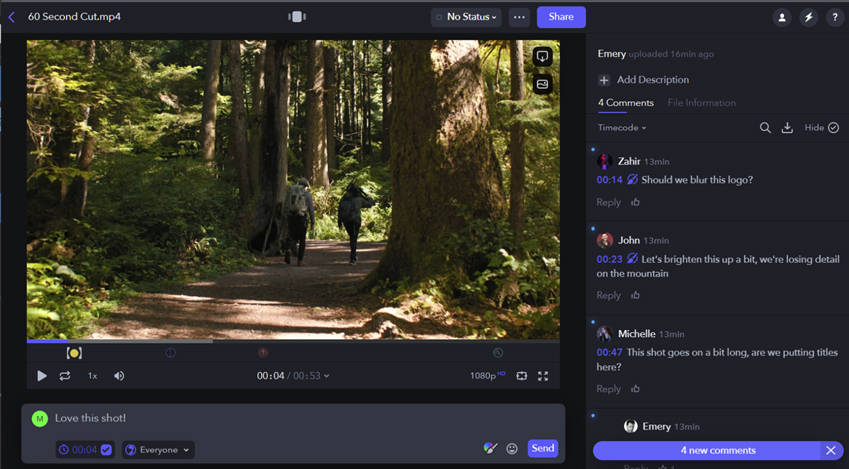Open the Timecode sort dropdown
Screen dimensions: 849x469
622,128
